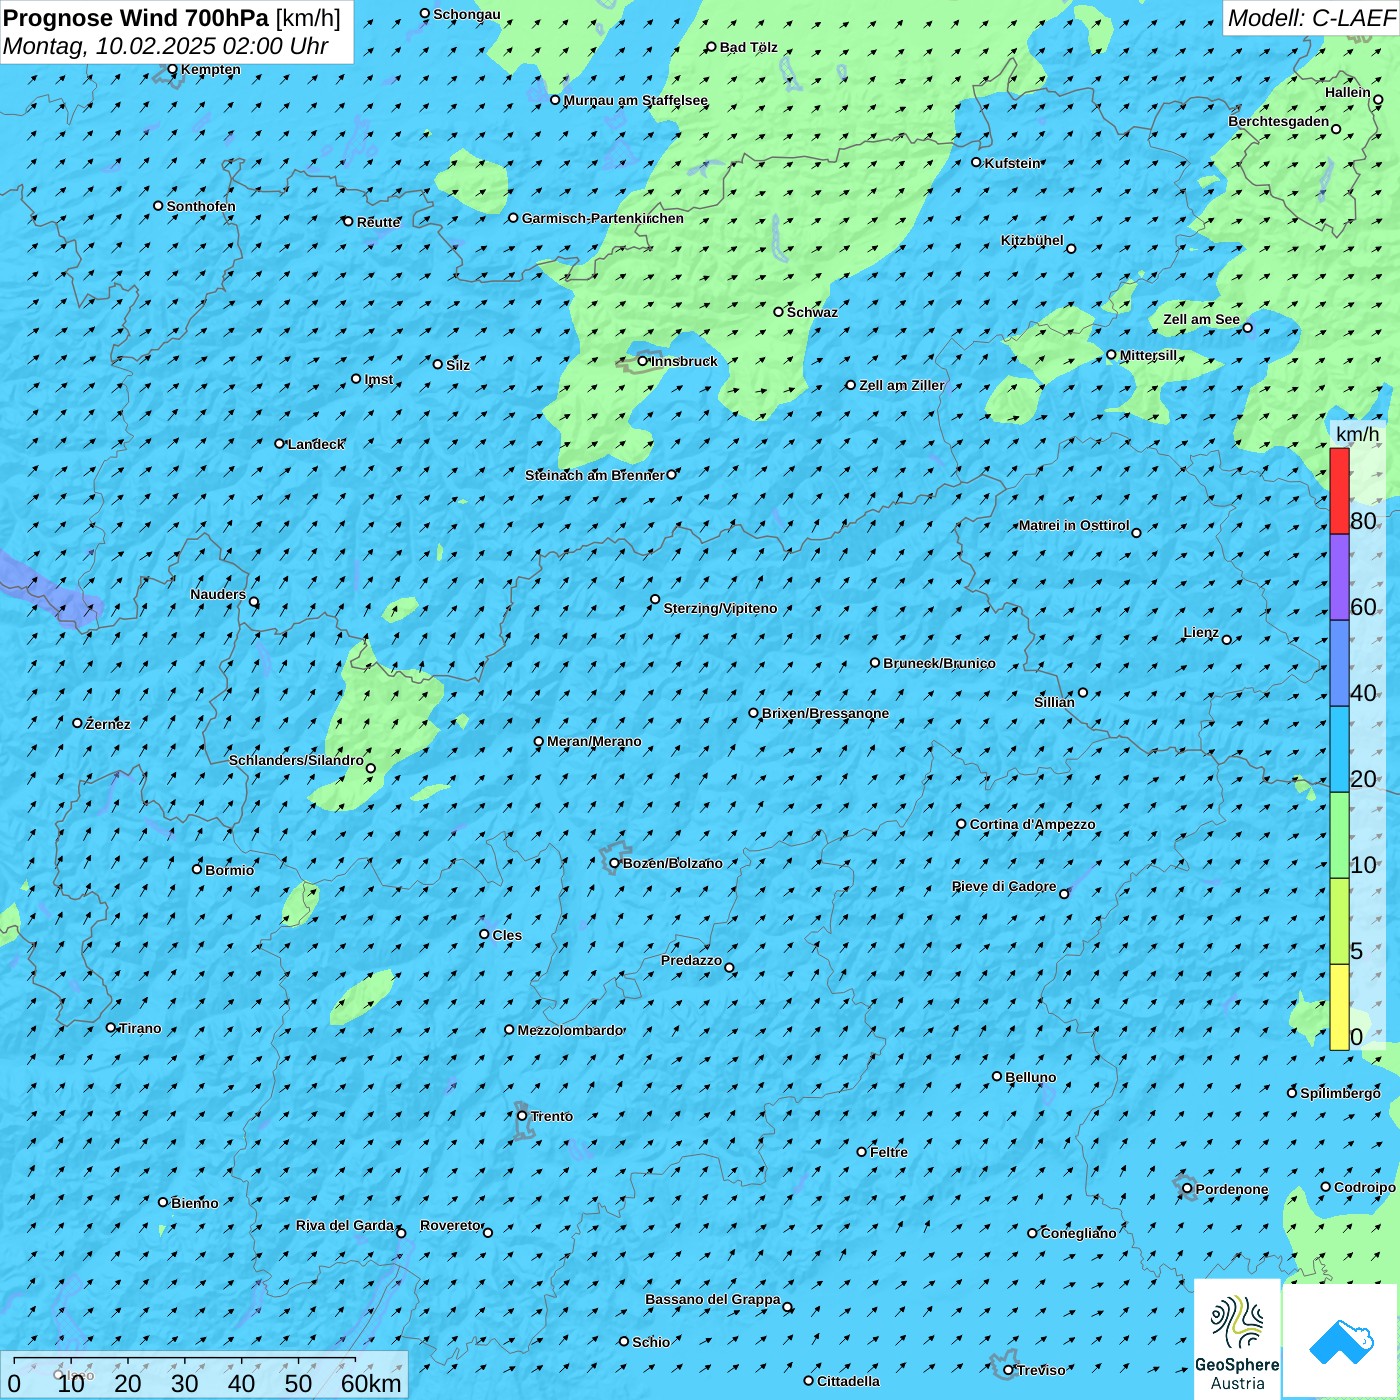Click the Meran/Merano label
This screenshot has height=1400, width=1400.
tap(594, 741)
